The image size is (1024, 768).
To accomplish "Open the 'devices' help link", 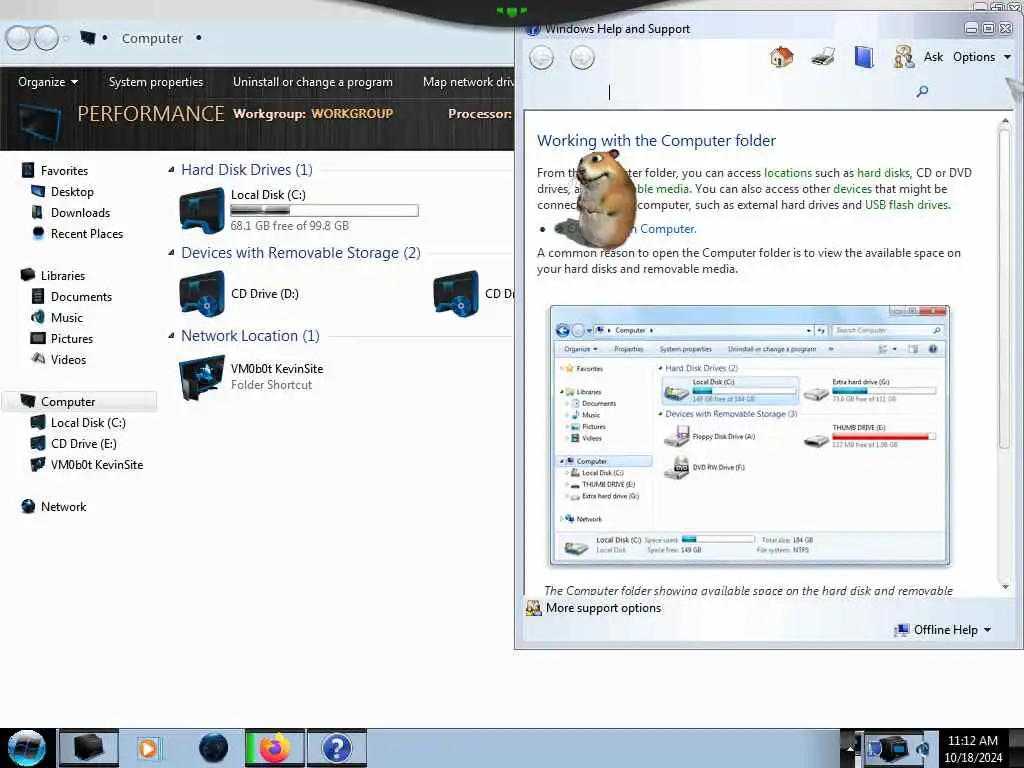I will click(x=852, y=189).
